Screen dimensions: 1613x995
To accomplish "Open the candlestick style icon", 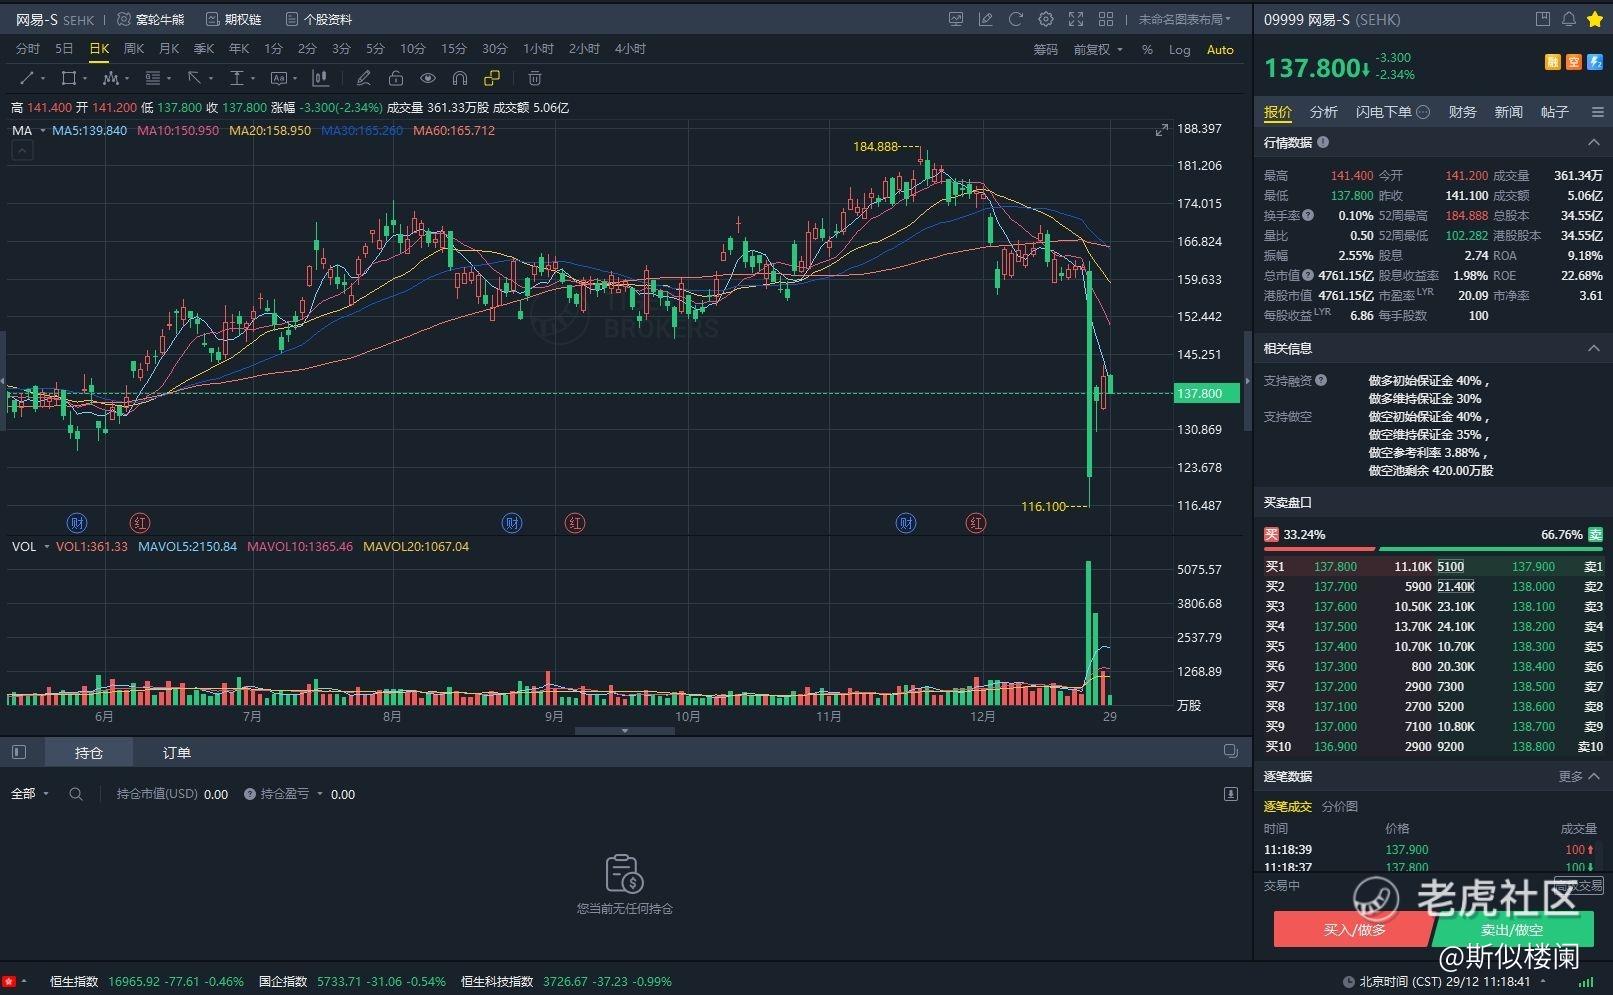I will click(320, 78).
